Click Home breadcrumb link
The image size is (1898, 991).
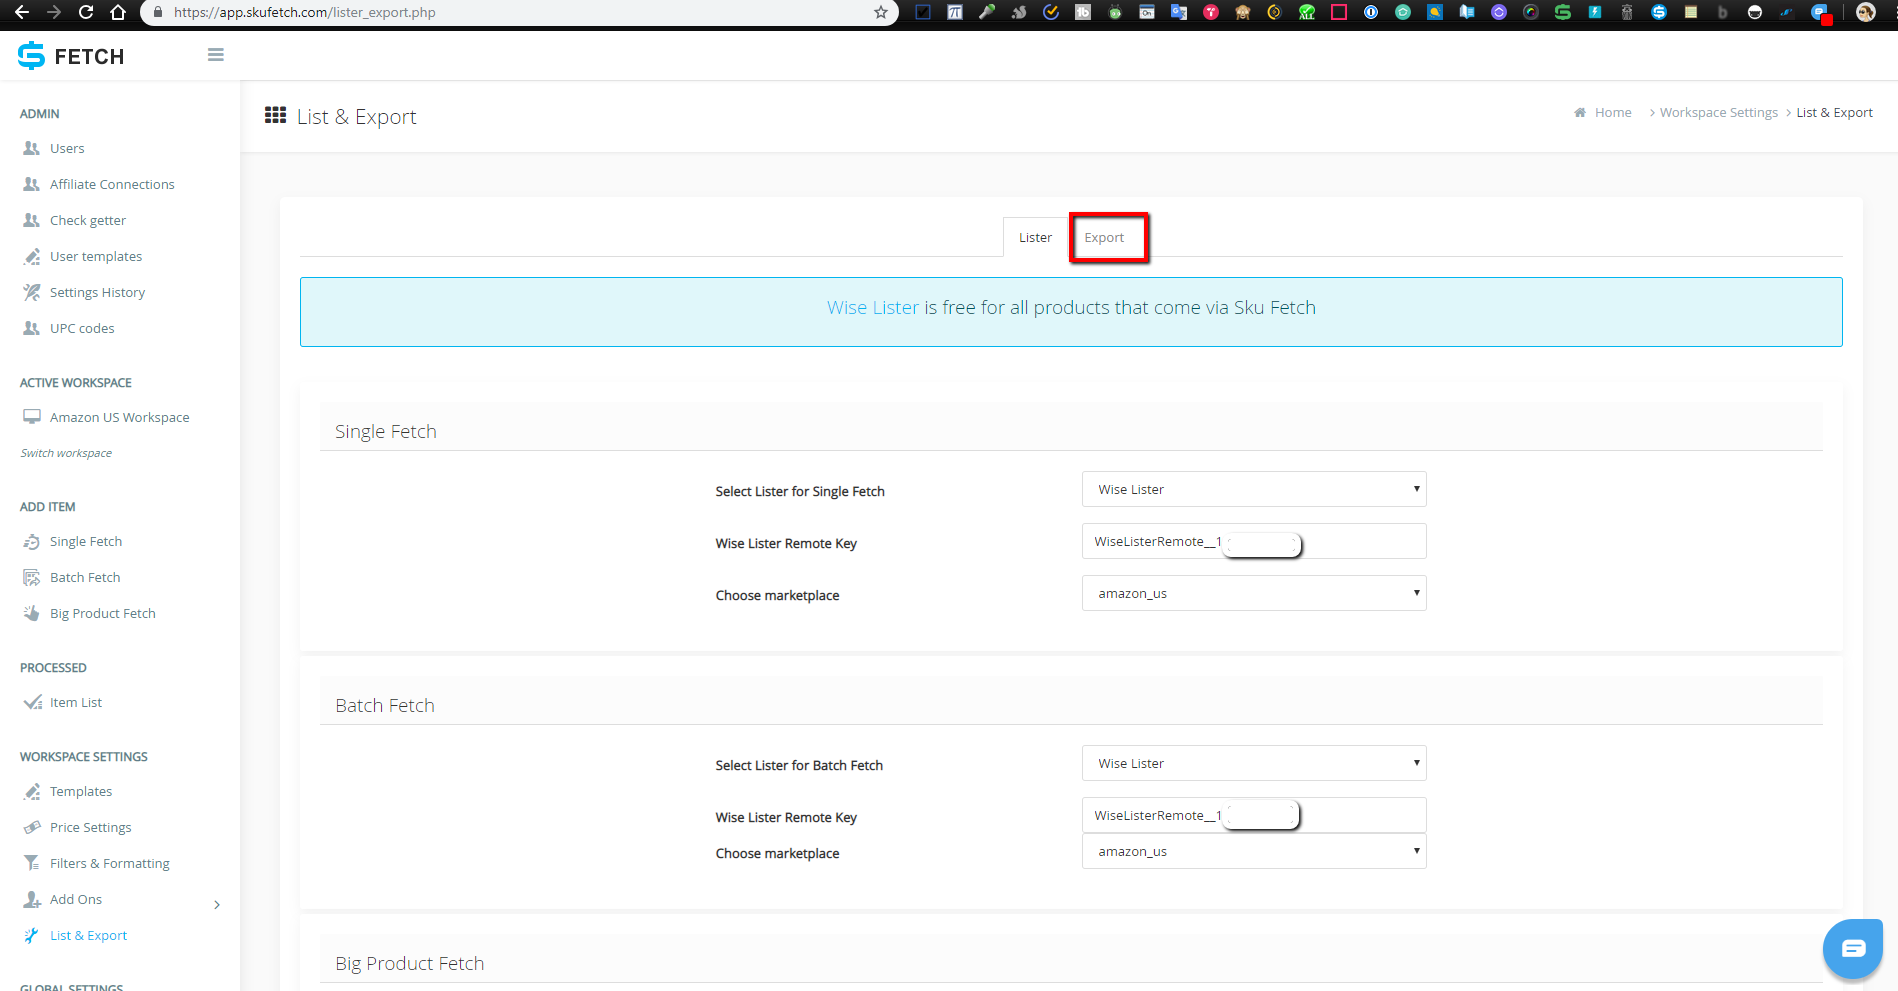(x=1613, y=112)
